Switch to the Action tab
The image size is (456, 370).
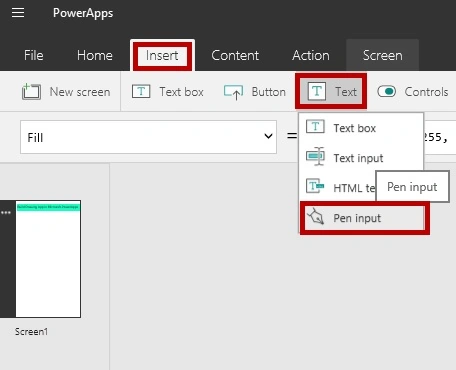tap(311, 55)
